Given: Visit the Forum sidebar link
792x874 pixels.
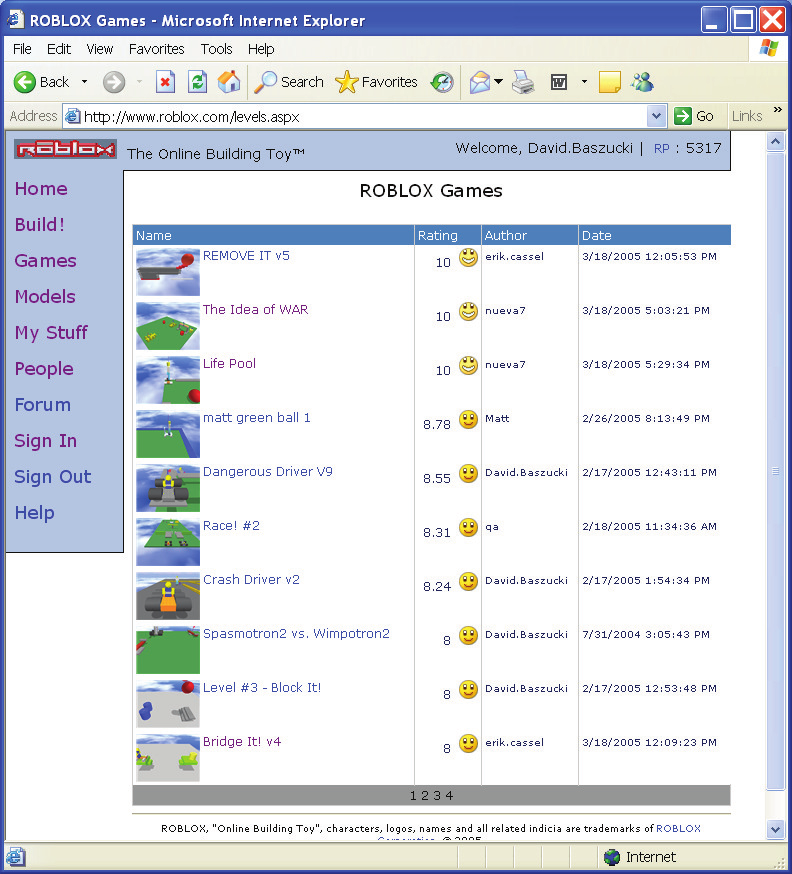Looking at the screenshot, I should tap(43, 405).
